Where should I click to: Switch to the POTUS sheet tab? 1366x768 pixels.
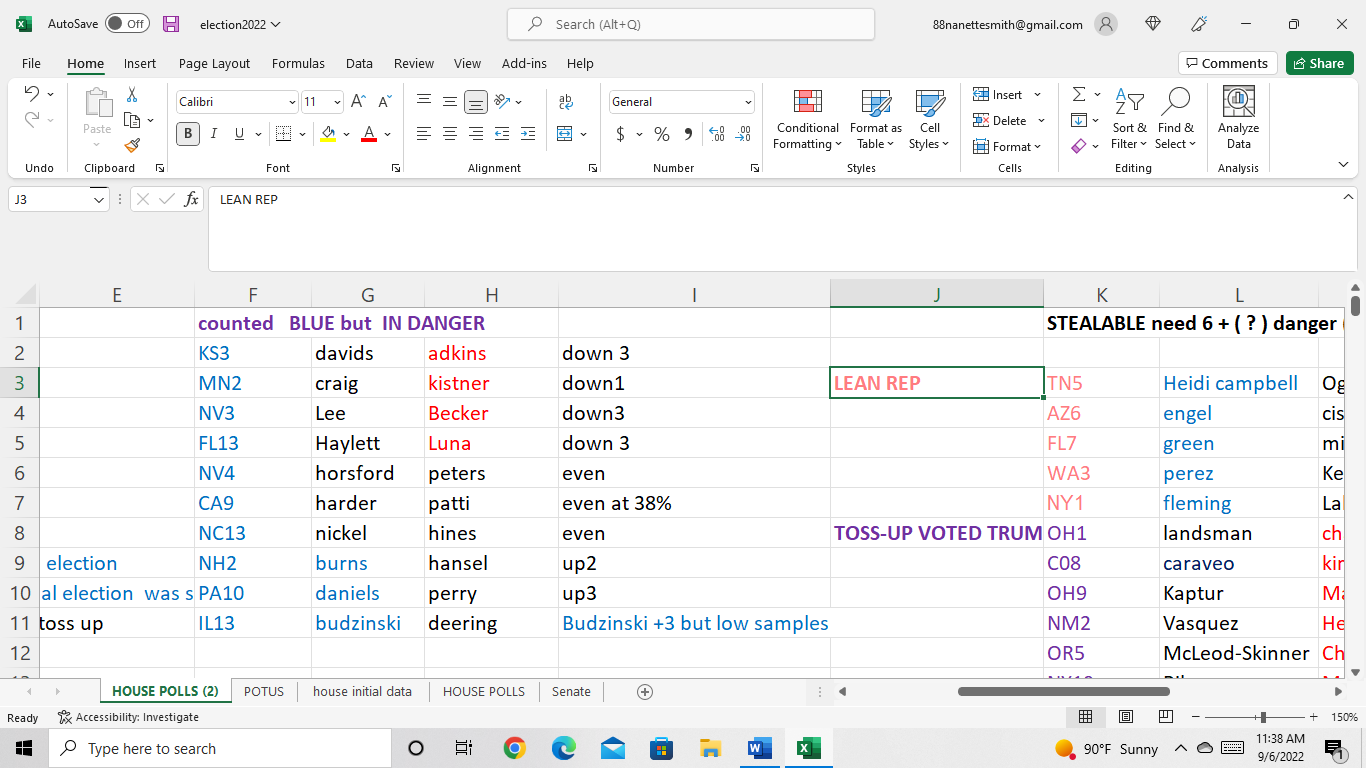pos(264,691)
